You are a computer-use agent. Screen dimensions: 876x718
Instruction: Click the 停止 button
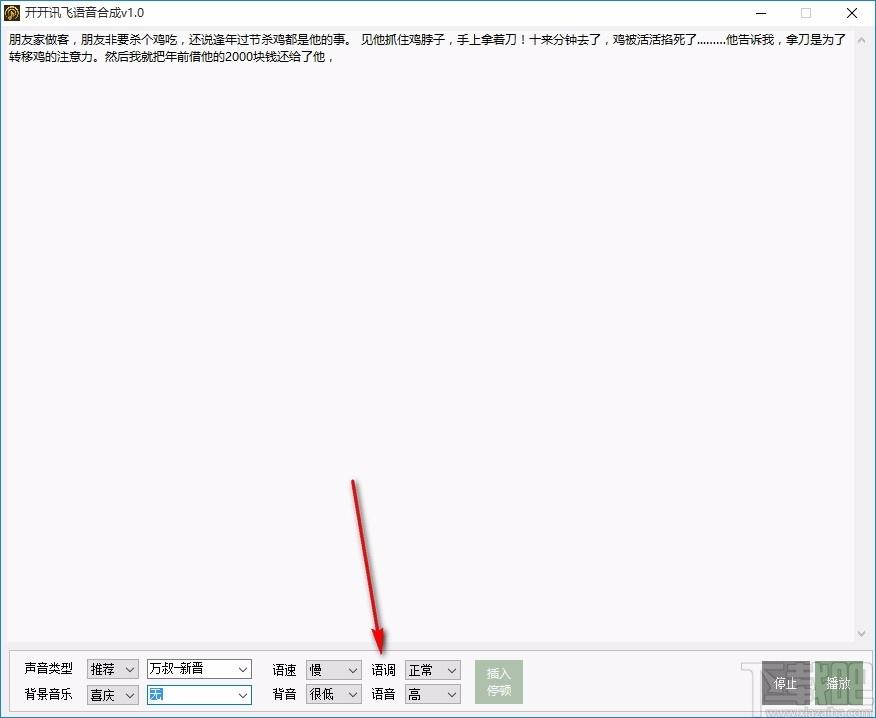(x=785, y=683)
